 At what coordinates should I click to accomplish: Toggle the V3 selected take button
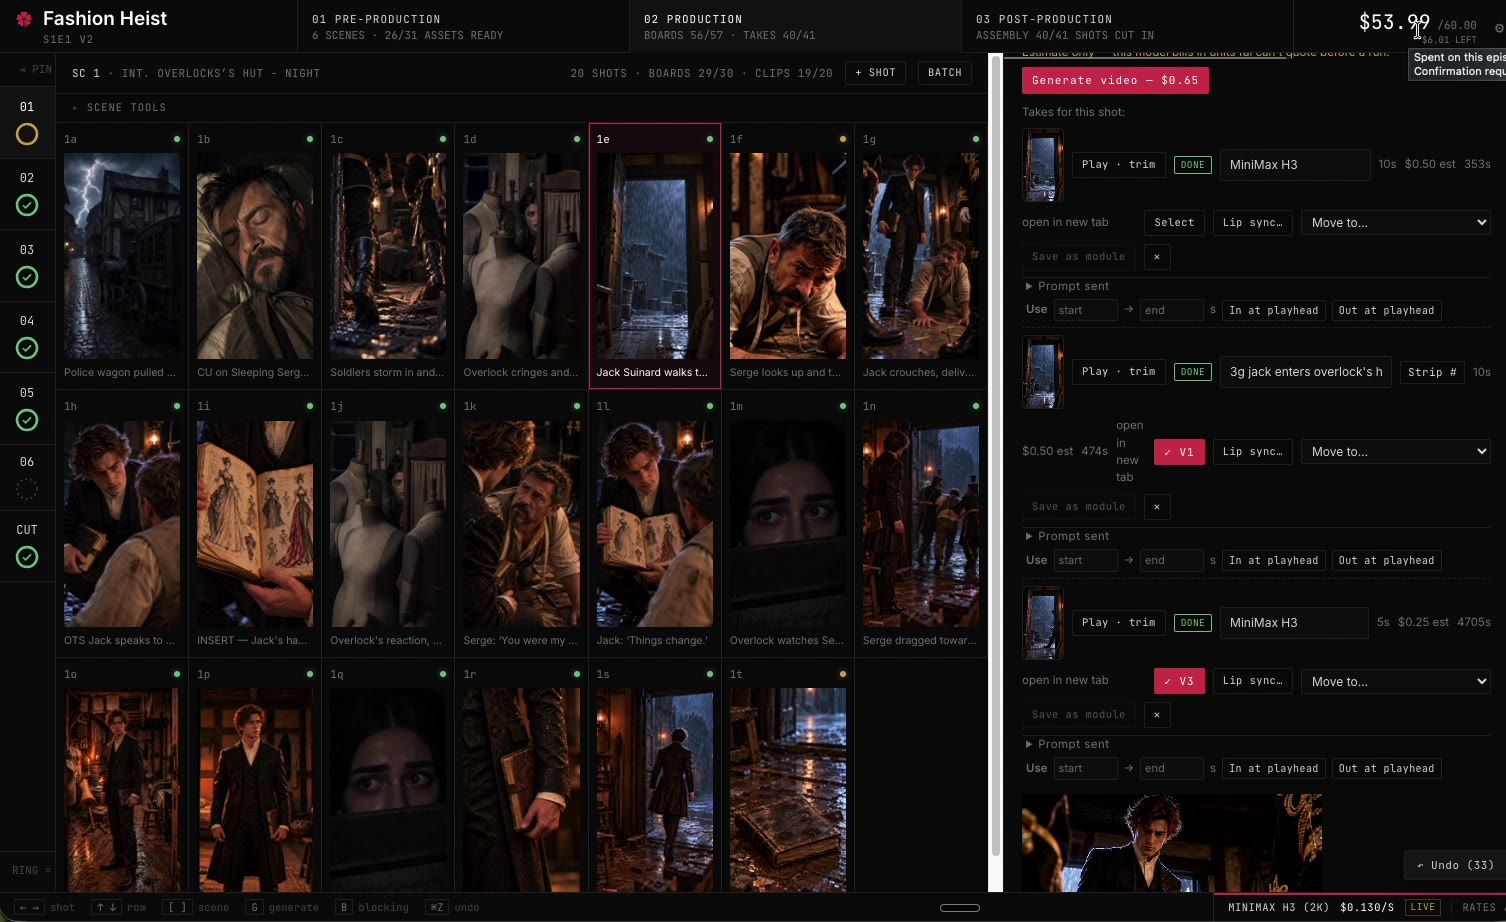1179,681
